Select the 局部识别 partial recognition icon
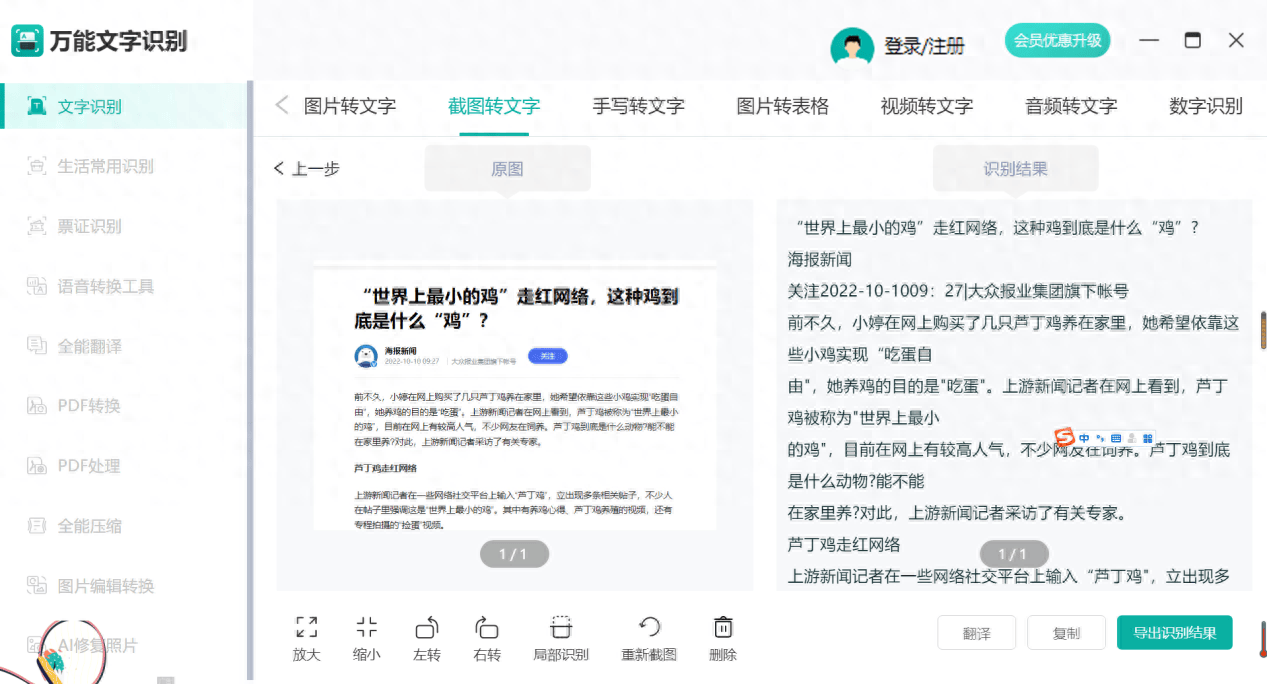1267x684 pixels. [560, 628]
